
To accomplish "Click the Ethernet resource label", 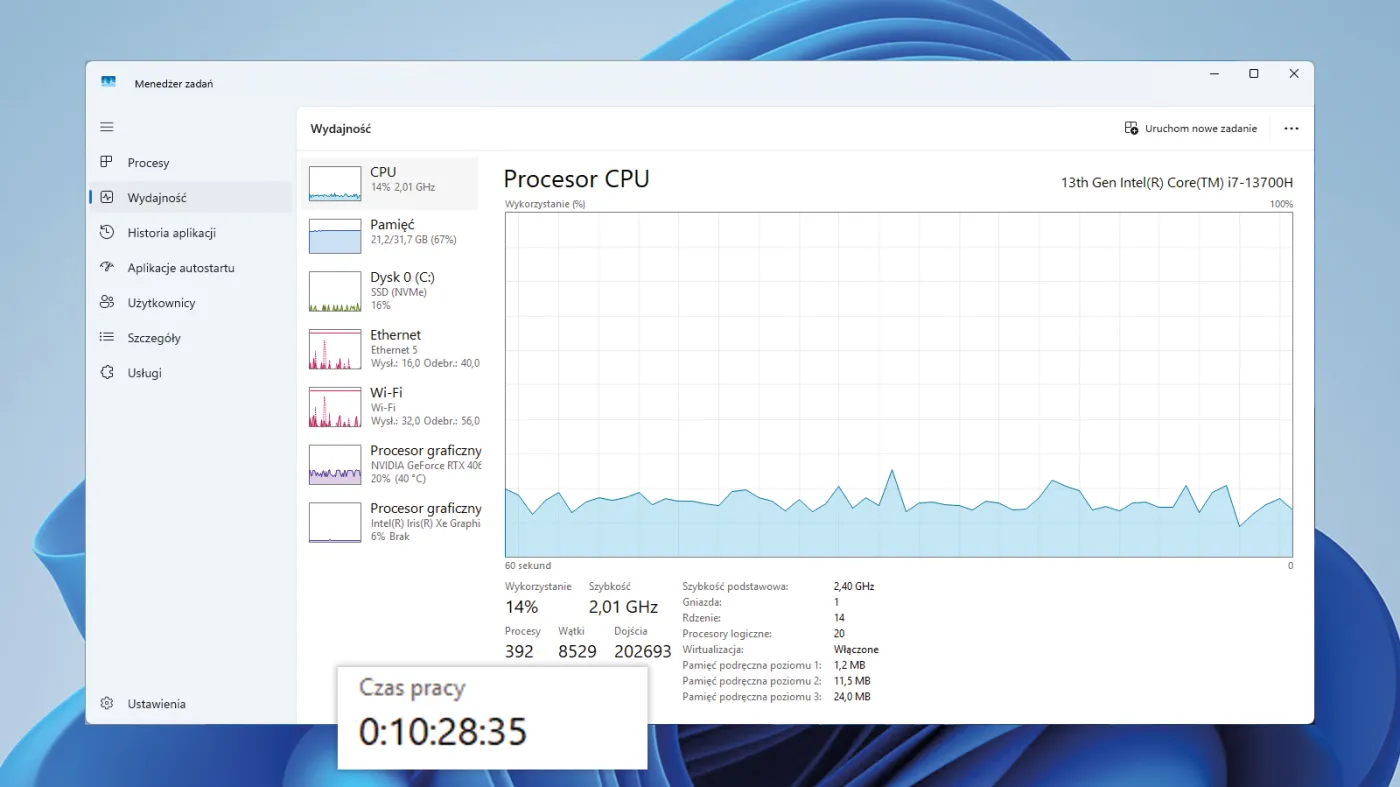I will pos(396,335).
